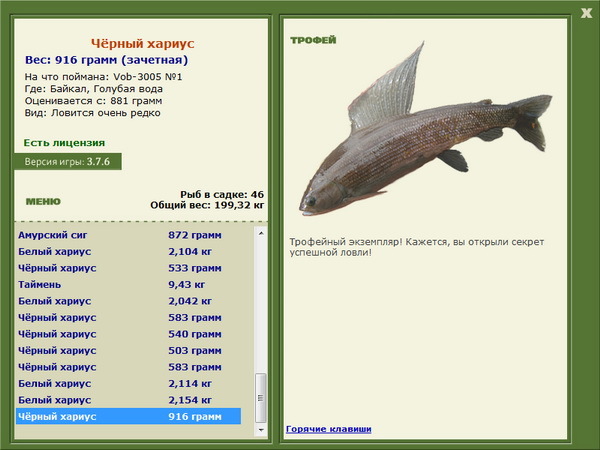Select the highlighted Чёрный хариус 916 грамм row
Screen dimensions: 600x450
click(129, 416)
